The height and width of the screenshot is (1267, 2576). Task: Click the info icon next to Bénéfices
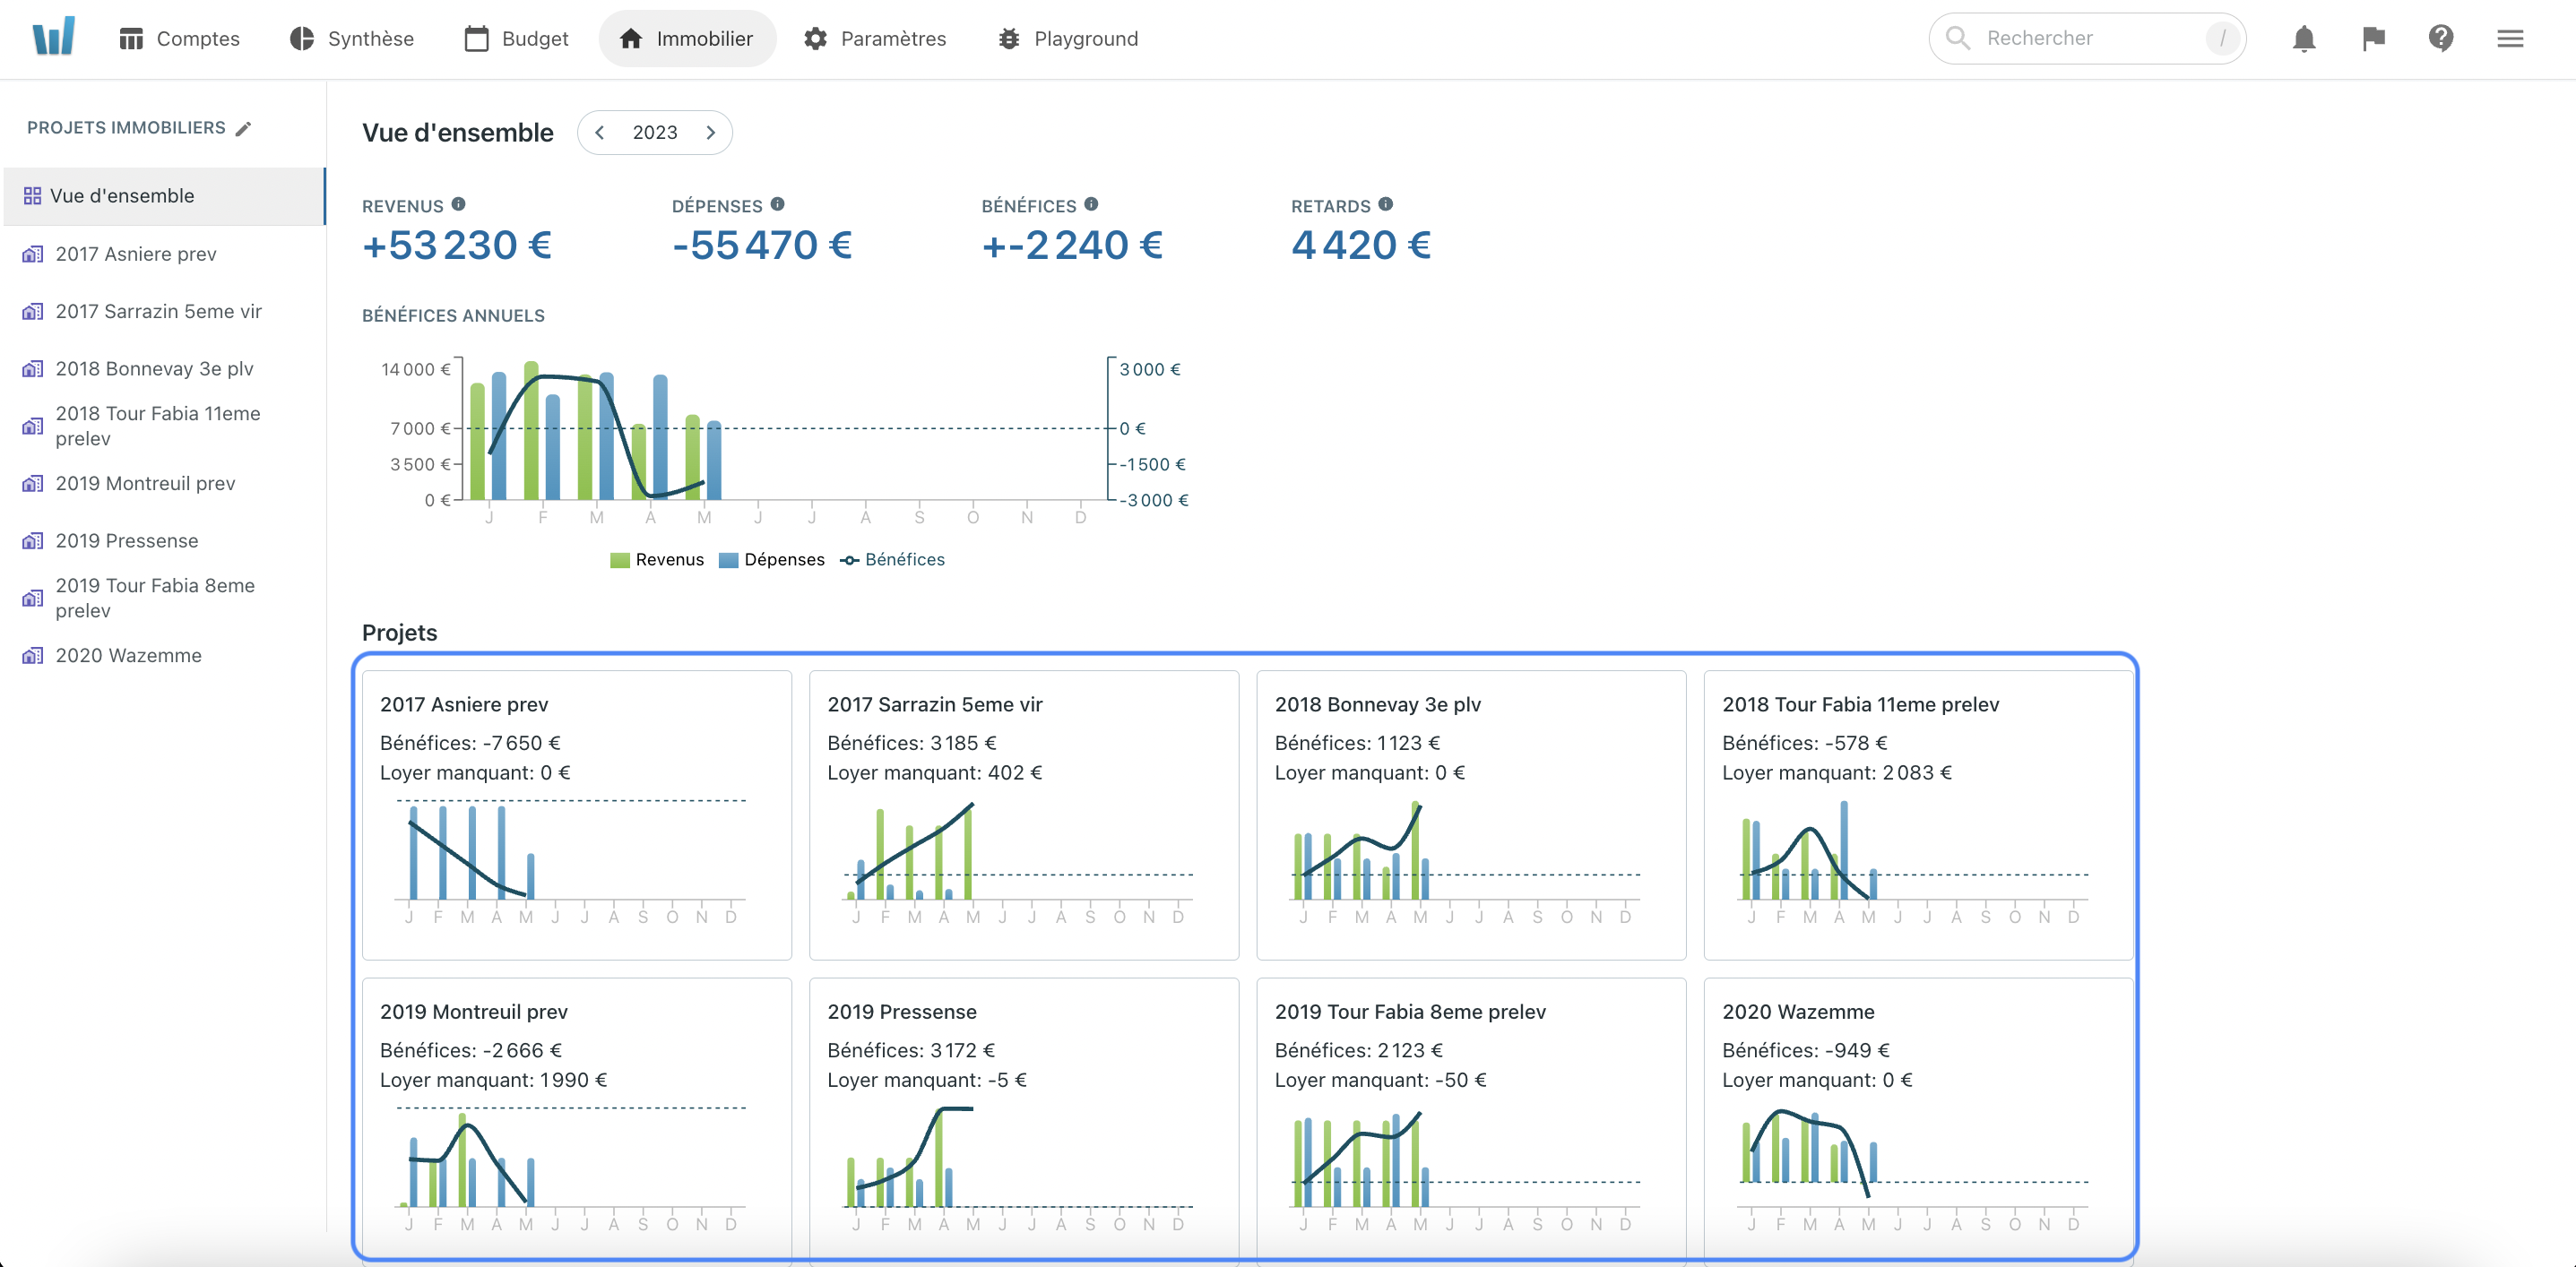[x=1091, y=204]
